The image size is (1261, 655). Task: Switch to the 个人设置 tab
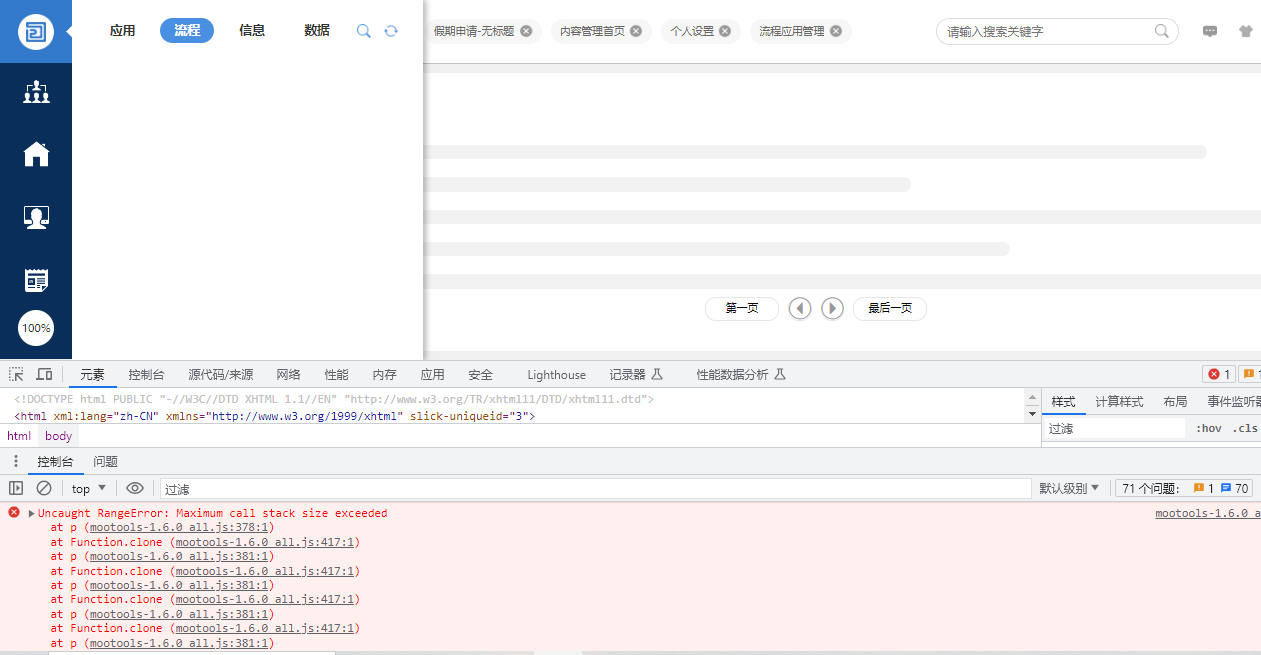pos(692,31)
